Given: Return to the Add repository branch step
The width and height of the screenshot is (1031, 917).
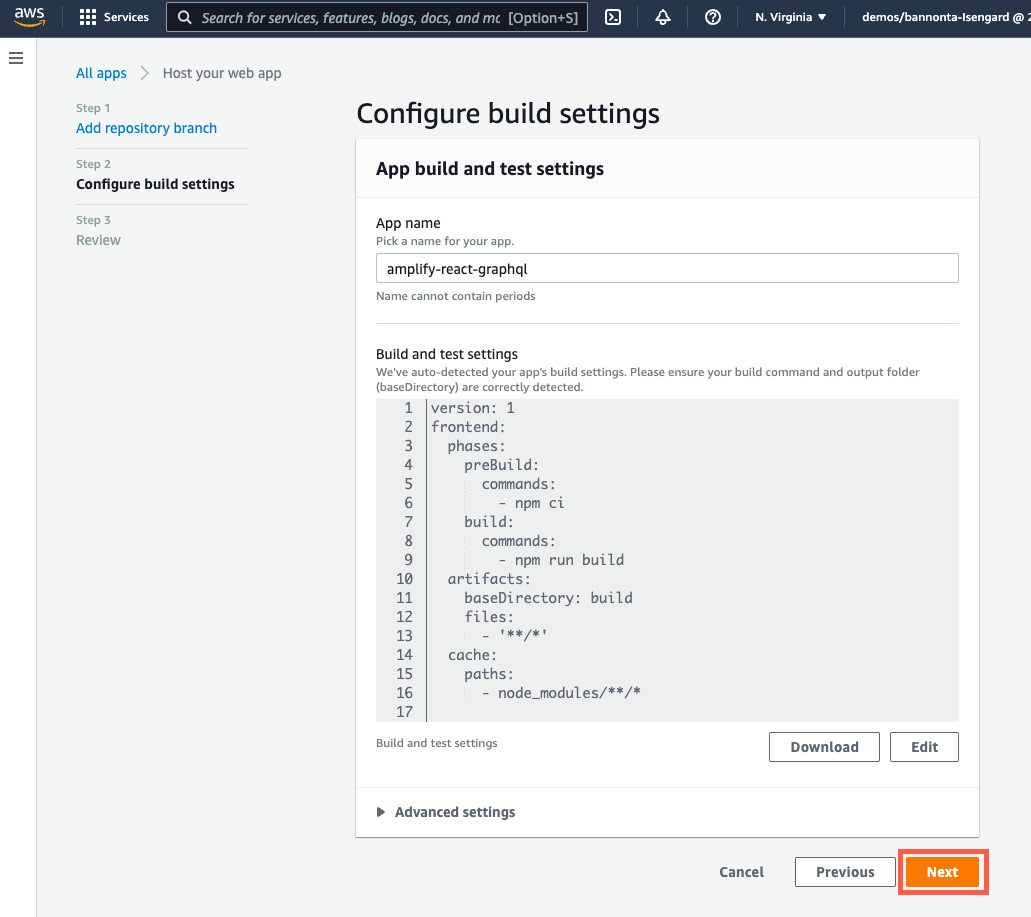Looking at the screenshot, I should (x=146, y=128).
